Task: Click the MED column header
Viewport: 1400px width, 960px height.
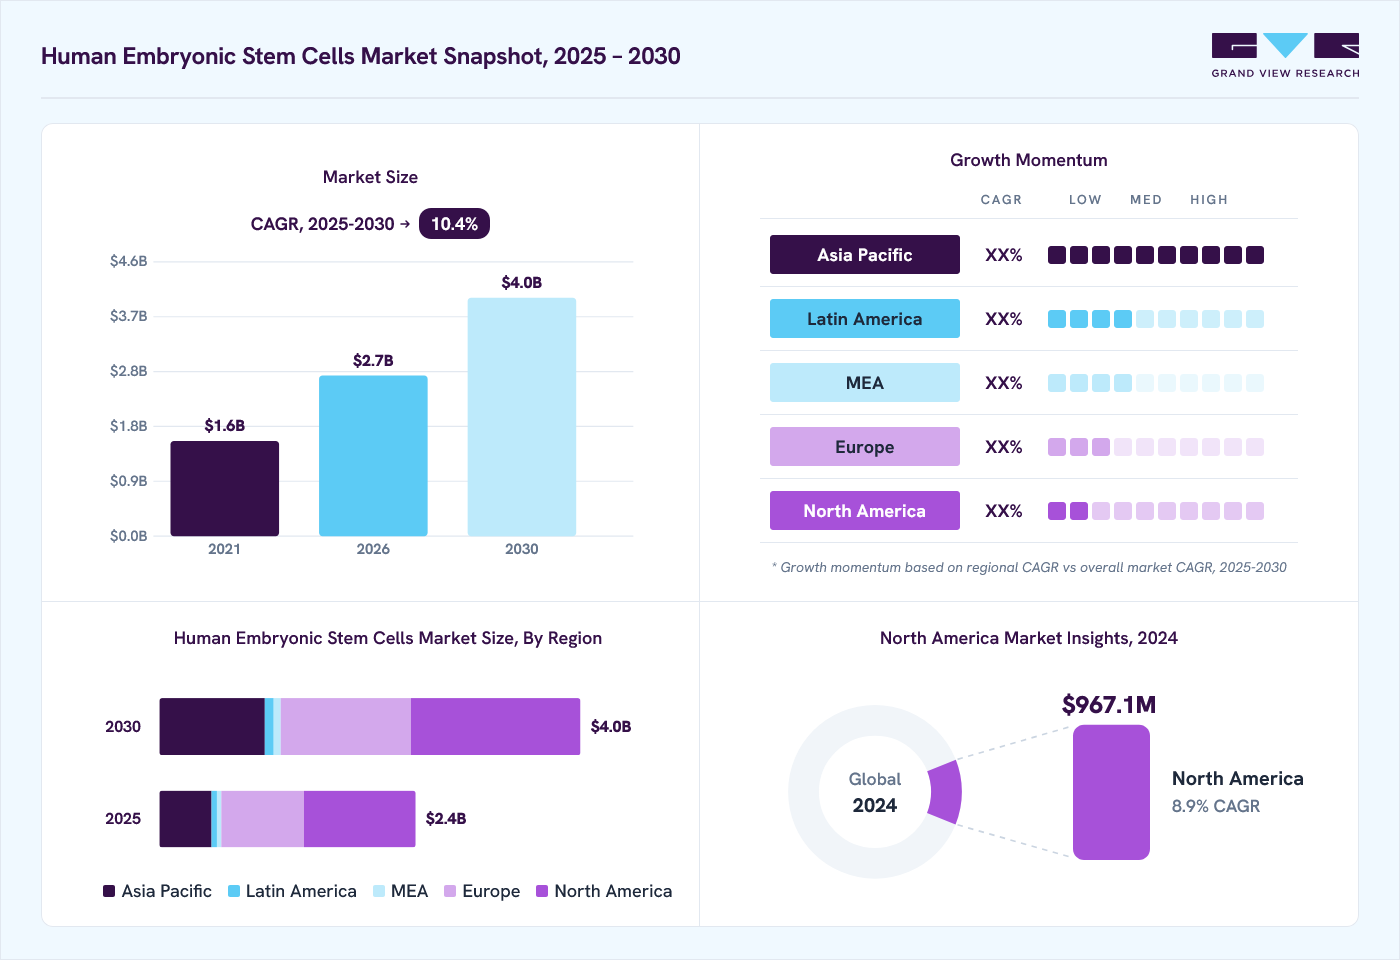Action: click(x=1146, y=200)
